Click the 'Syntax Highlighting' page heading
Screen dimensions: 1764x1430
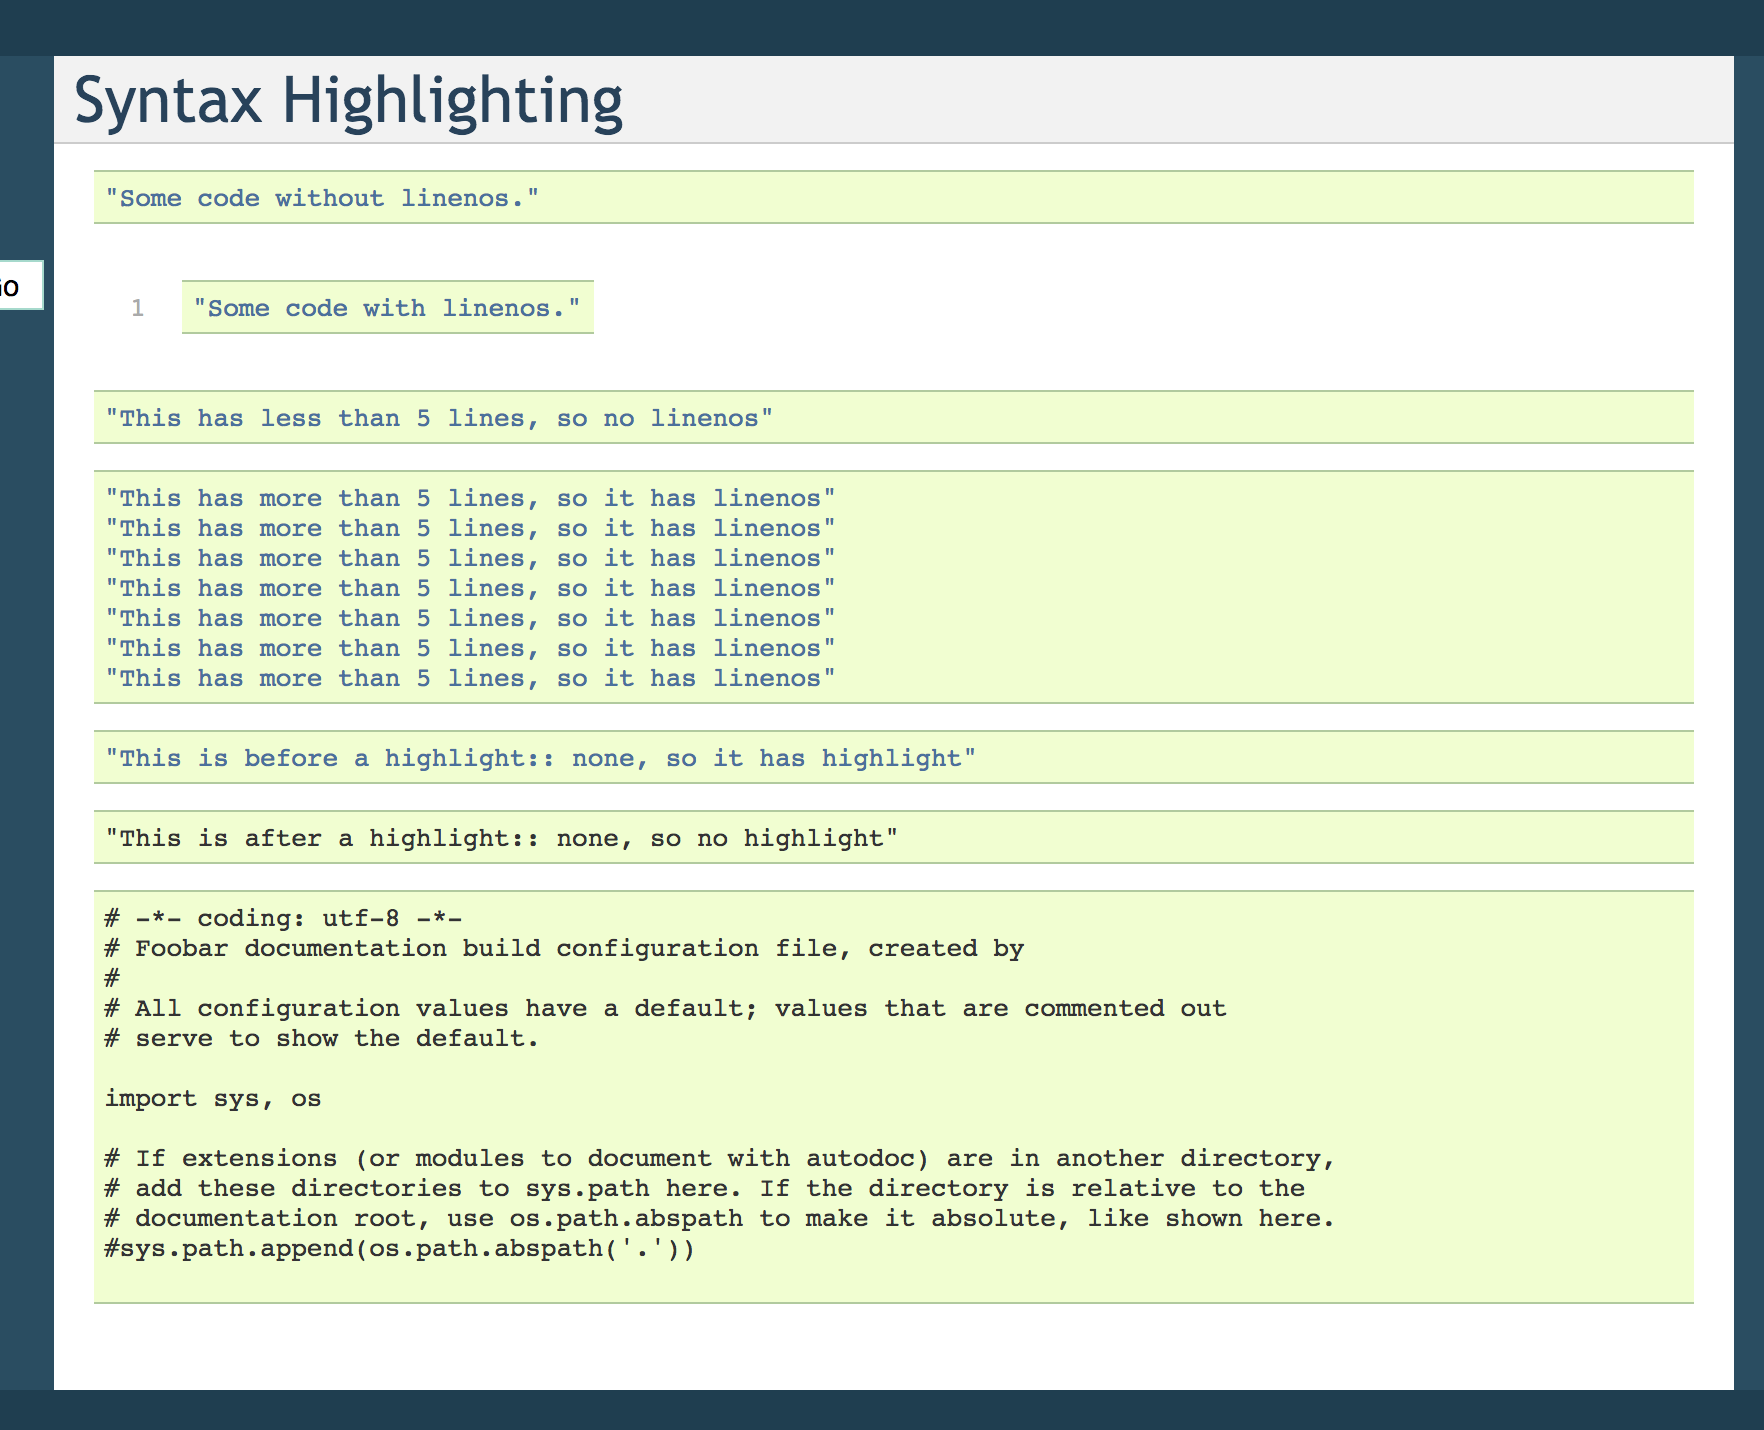[348, 98]
